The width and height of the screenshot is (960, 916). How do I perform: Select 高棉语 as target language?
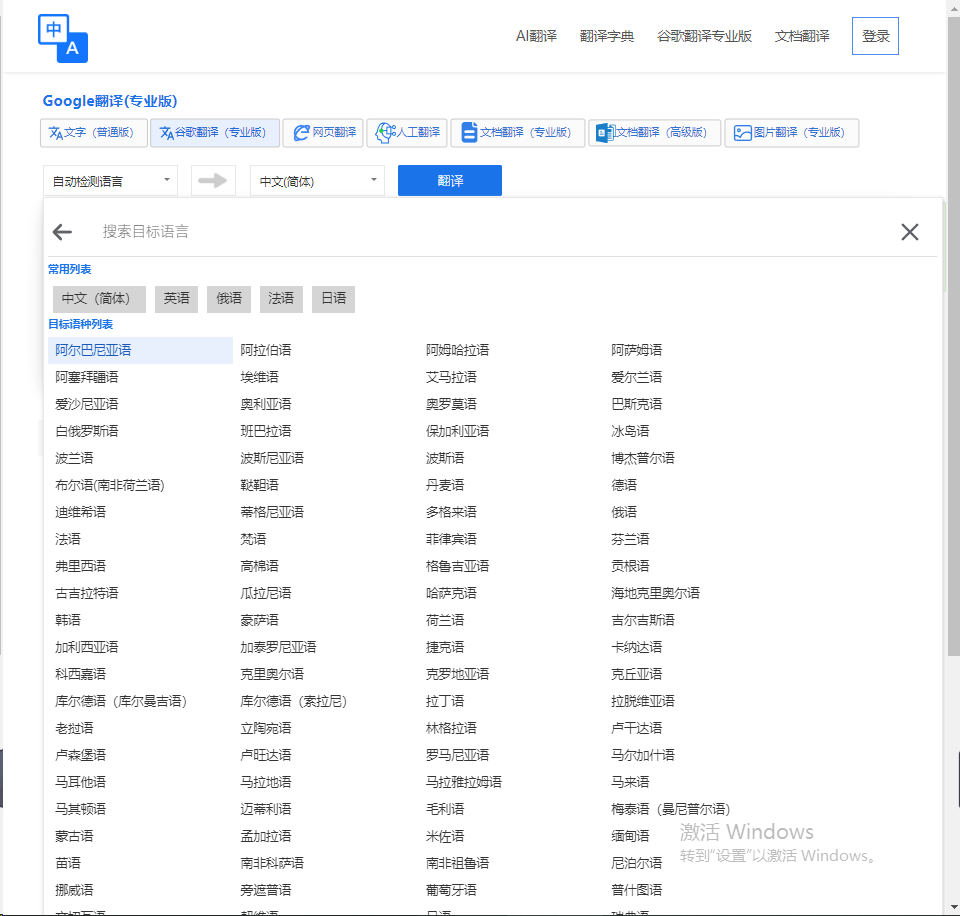pyautogui.click(x=260, y=566)
